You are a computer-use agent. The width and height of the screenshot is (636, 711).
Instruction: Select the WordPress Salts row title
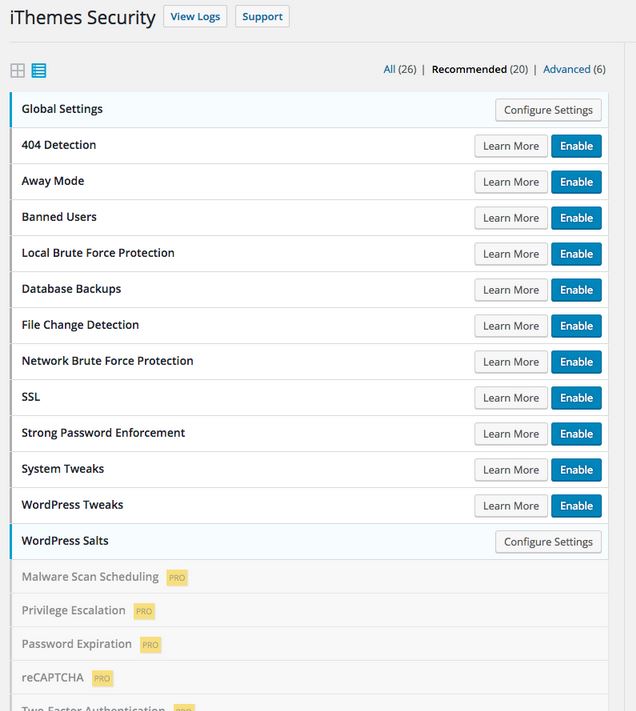coord(65,541)
